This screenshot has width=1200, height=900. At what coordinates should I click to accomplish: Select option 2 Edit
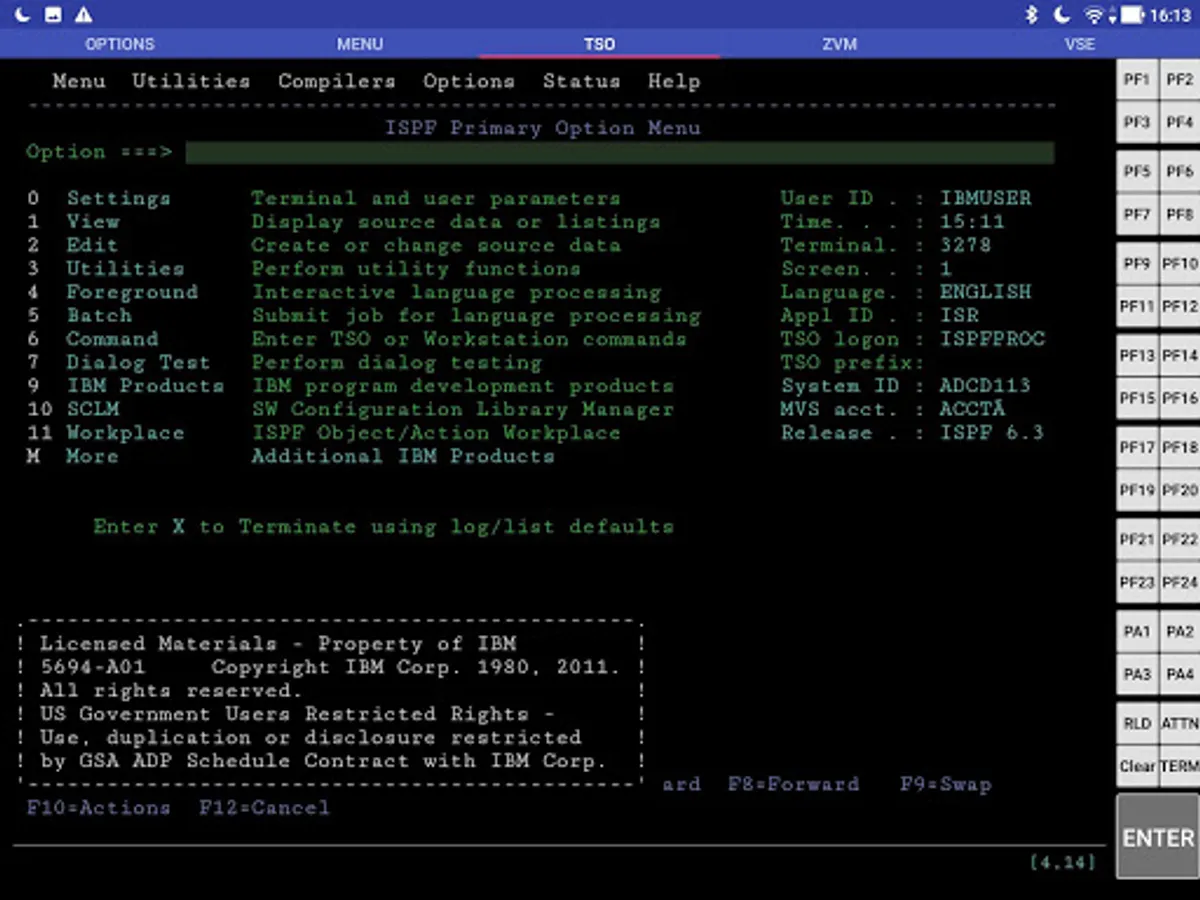[x=92, y=245]
